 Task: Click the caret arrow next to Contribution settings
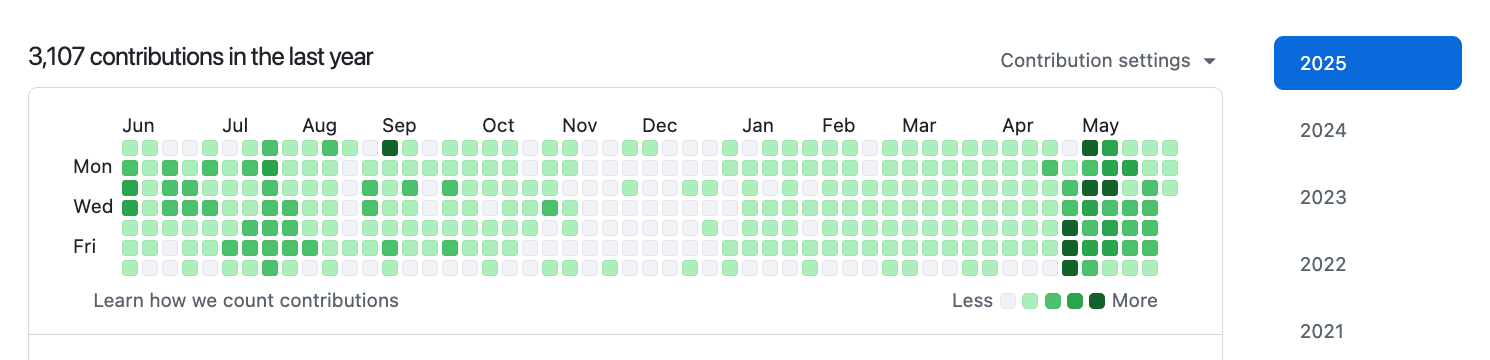coord(1210,62)
